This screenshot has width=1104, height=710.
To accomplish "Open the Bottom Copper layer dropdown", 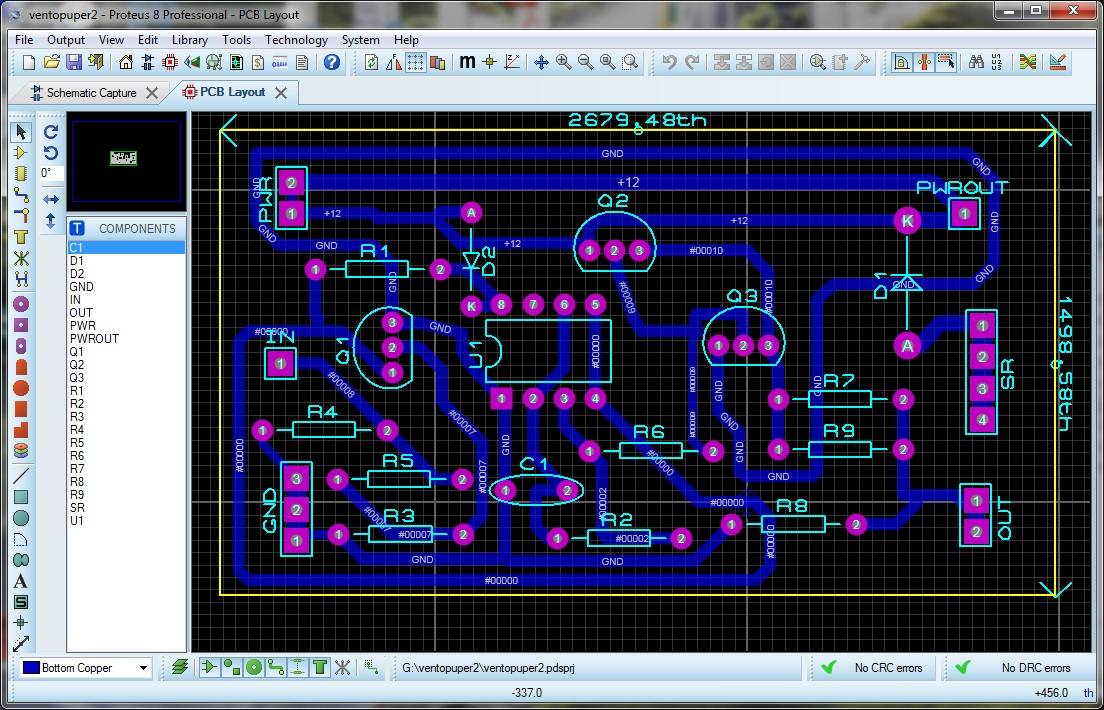I will tap(144, 668).
